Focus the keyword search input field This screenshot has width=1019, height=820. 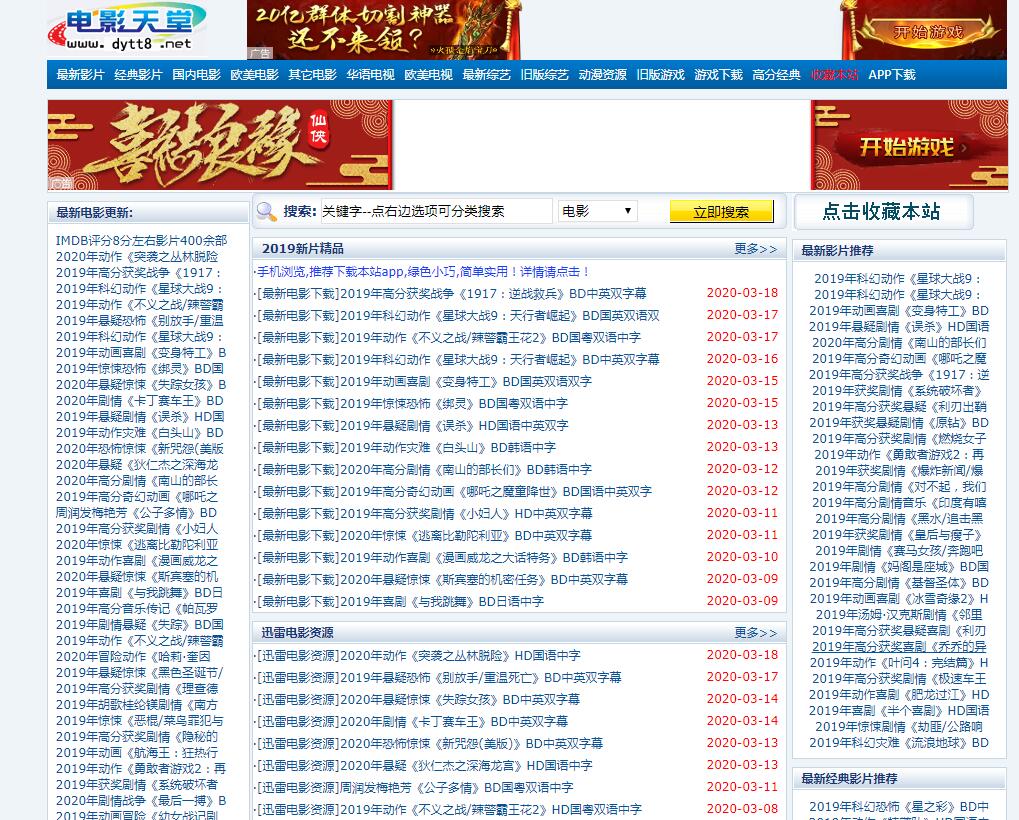434,211
